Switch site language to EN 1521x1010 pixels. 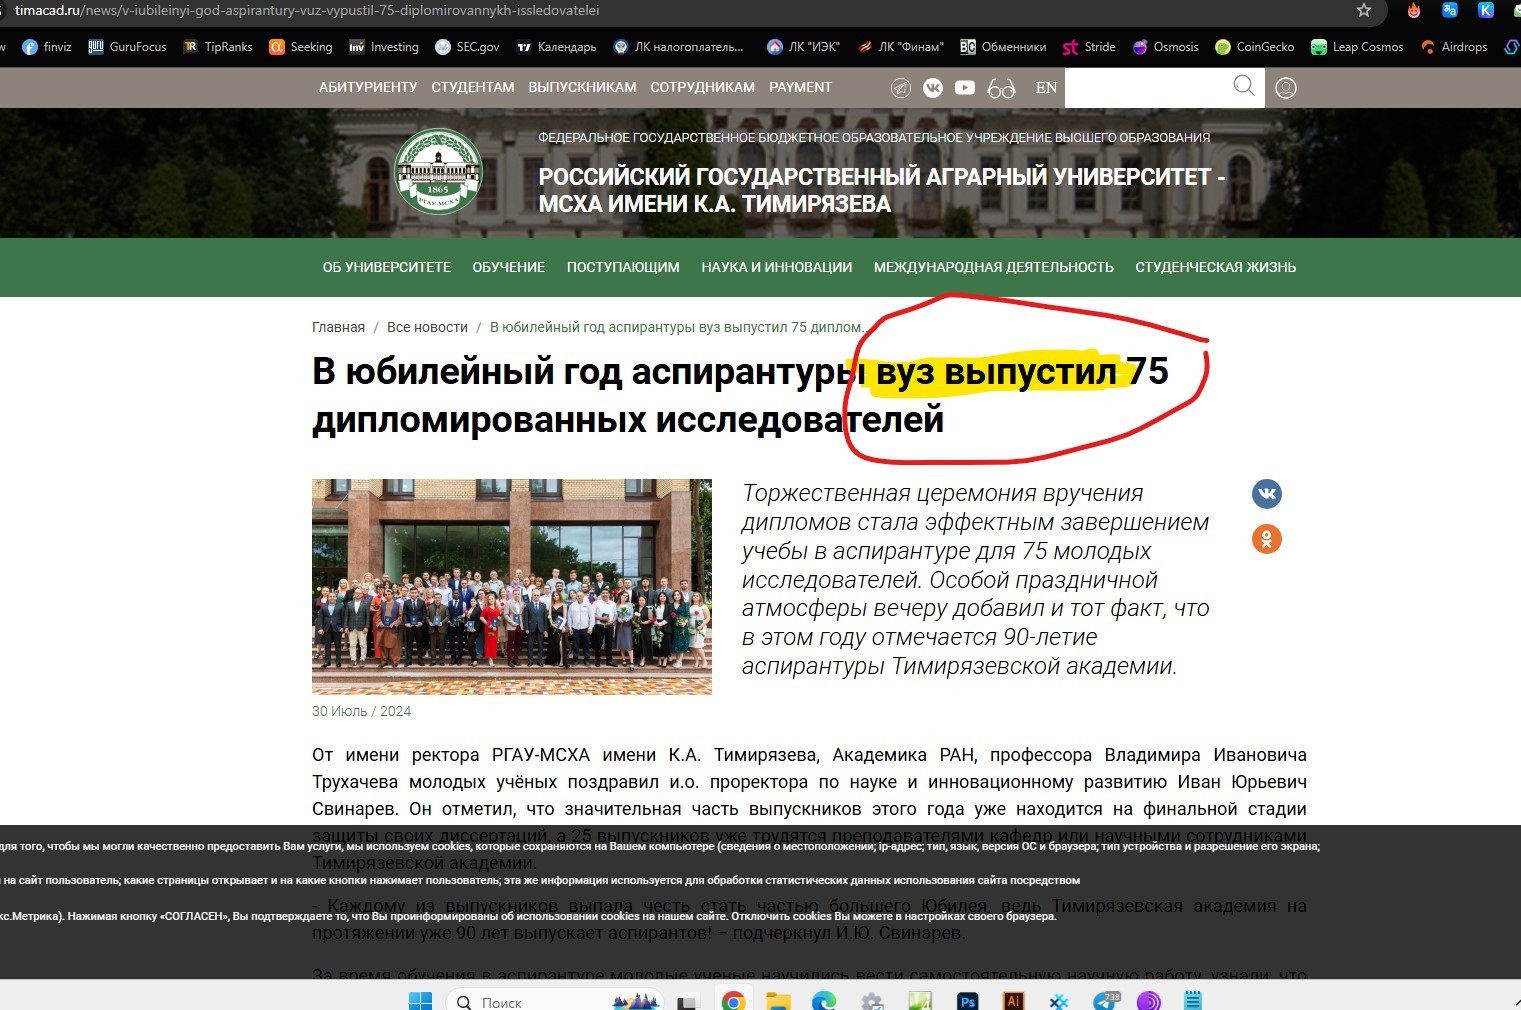[1046, 88]
